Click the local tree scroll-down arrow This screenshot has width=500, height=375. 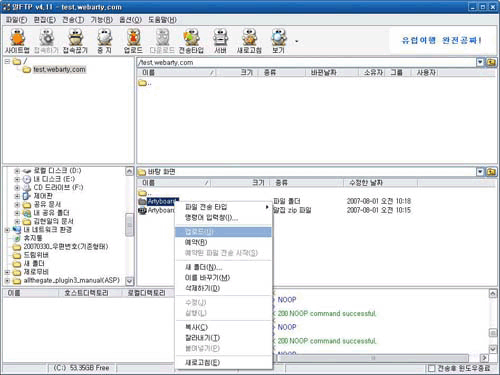pos(129,281)
